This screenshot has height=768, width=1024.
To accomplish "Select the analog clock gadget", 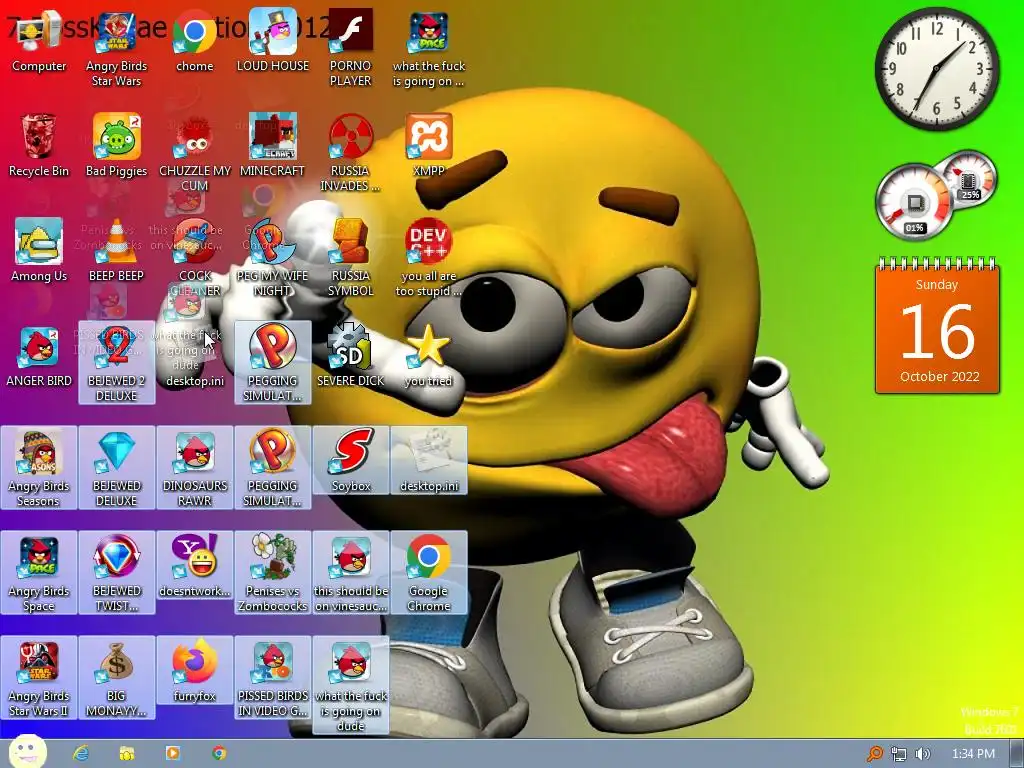I will 937,69.
